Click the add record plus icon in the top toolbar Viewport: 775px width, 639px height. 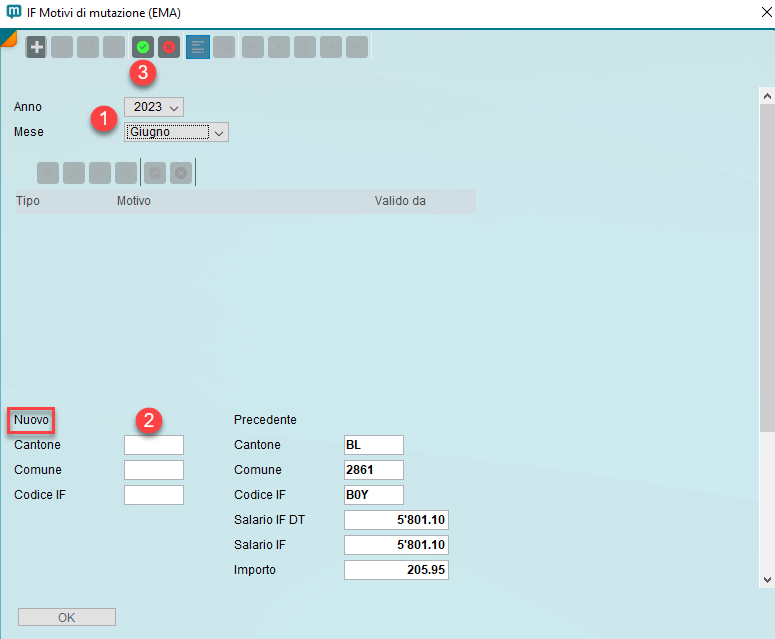pos(36,47)
